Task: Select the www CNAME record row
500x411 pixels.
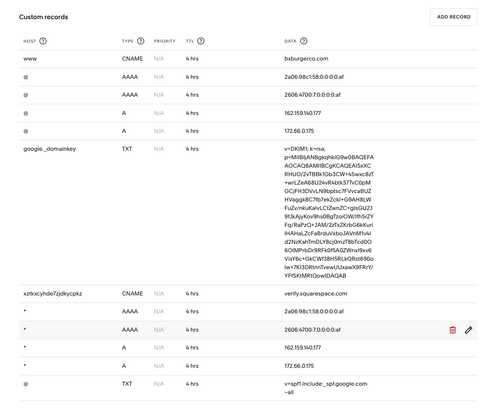Action: click(x=248, y=59)
